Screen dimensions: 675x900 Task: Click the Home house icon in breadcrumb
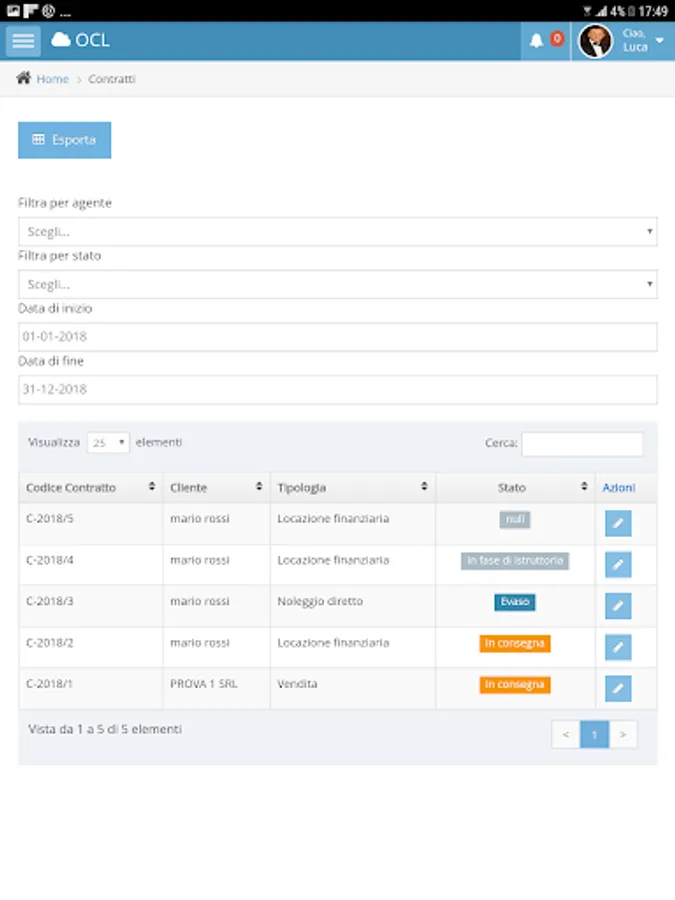click(x=24, y=78)
